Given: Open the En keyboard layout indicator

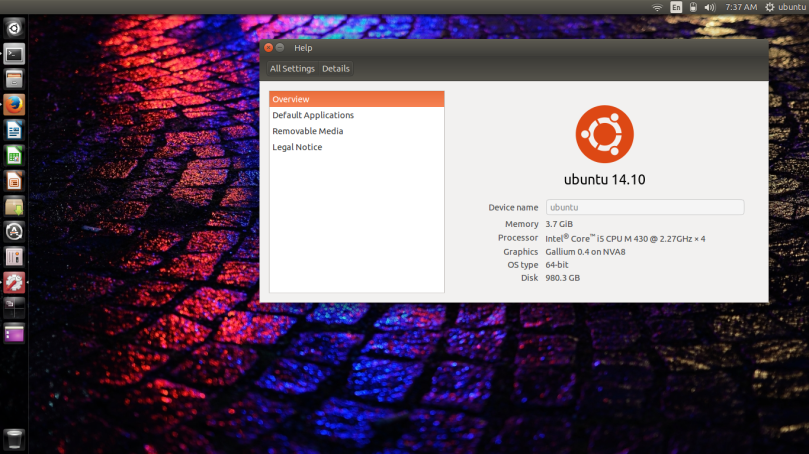Looking at the screenshot, I should (x=676, y=7).
